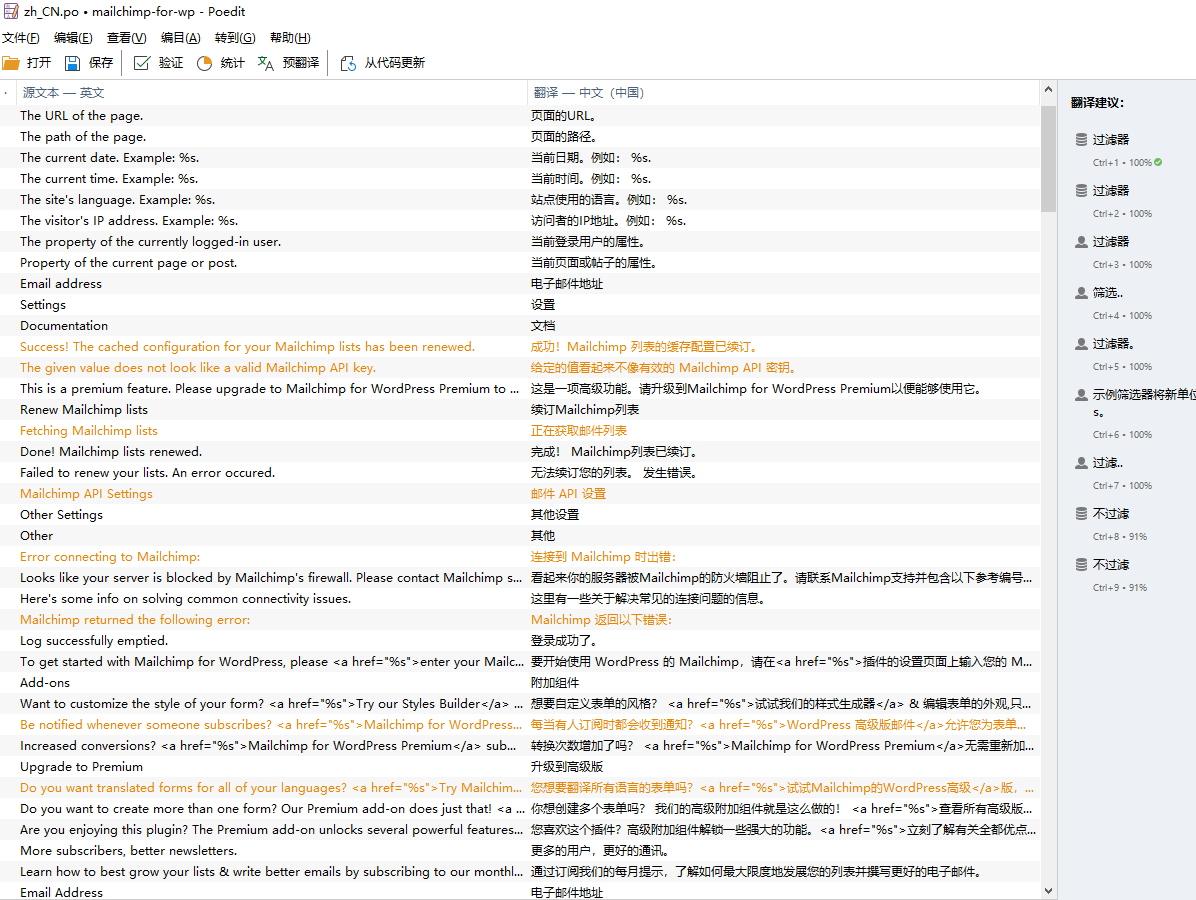
Task: Click the person icon beside the Ctrl+3 suggestion
Action: click(x=1080, y=240)
